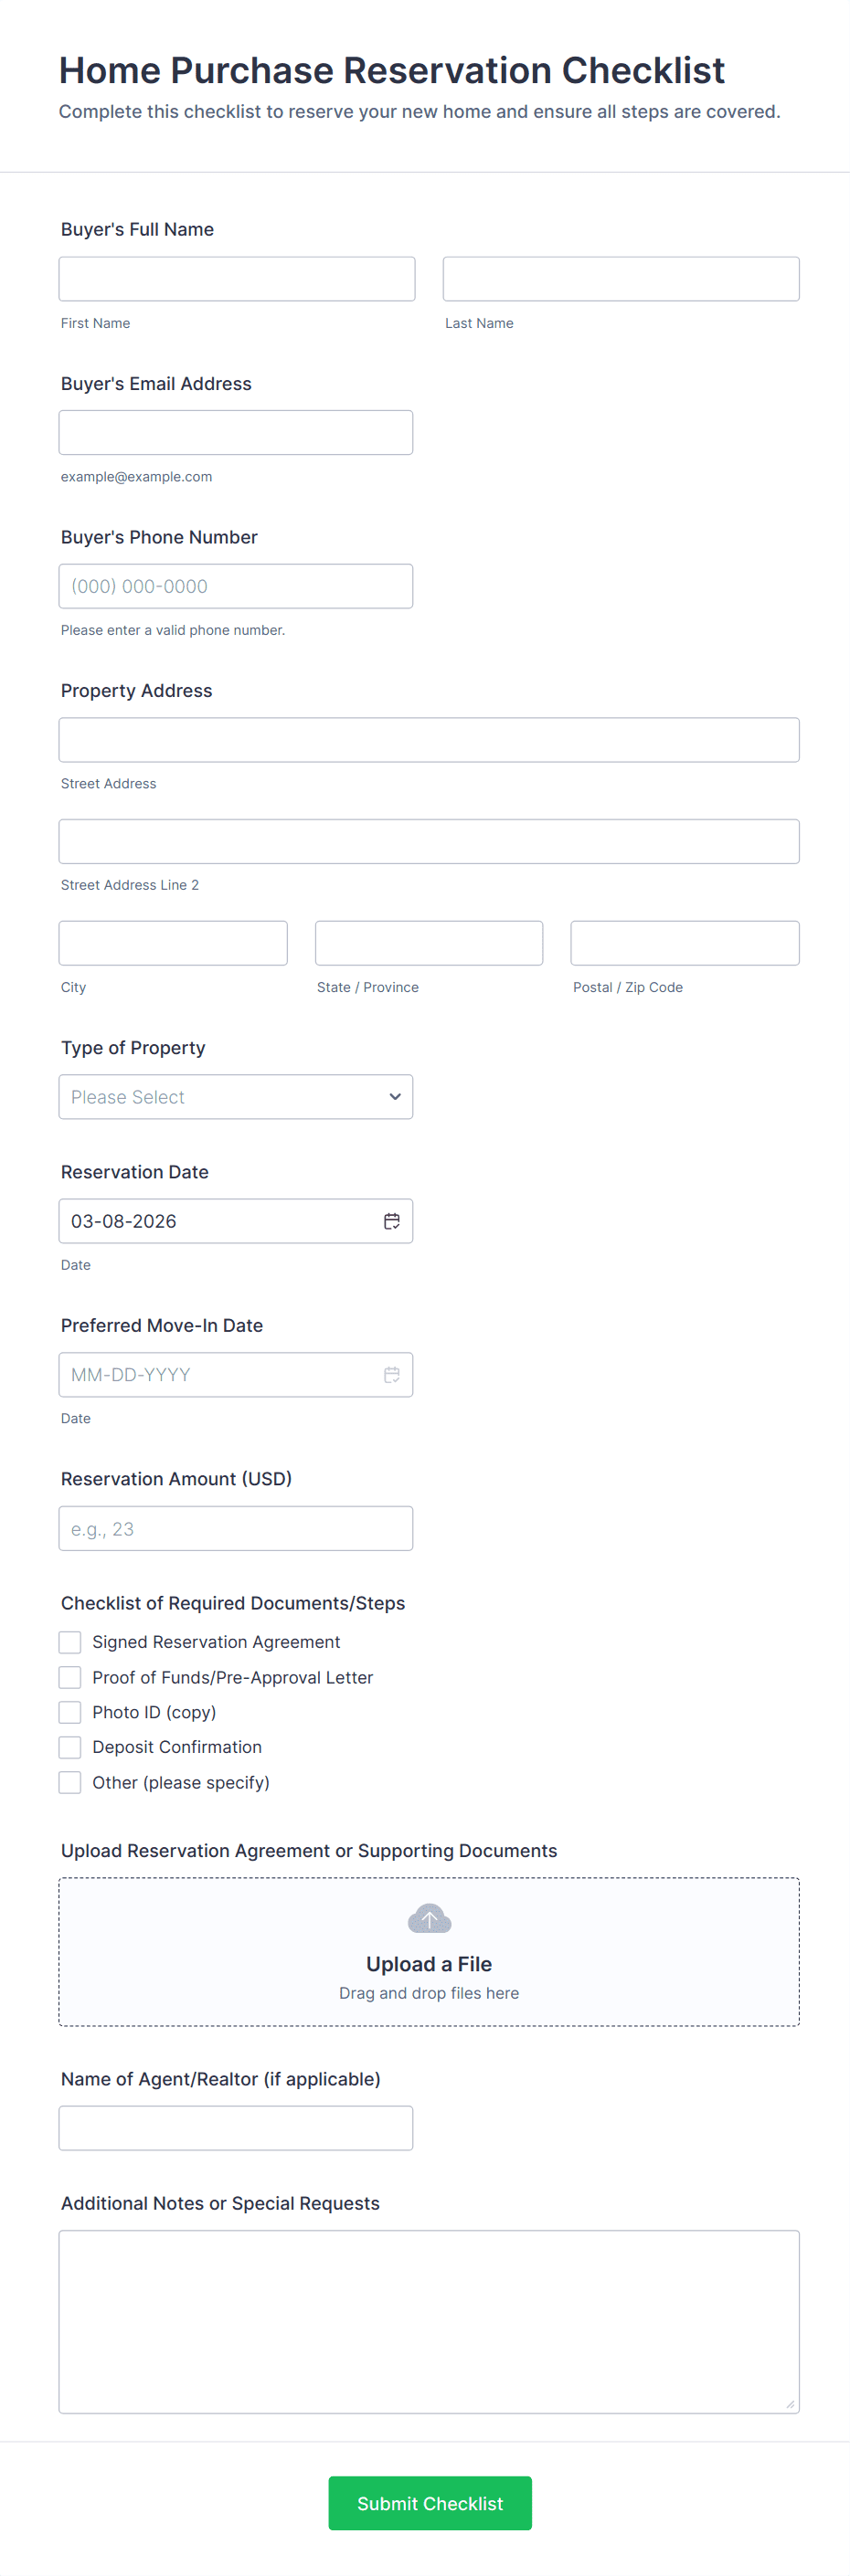Click the Postal / Zip Code field
Image resolution: width=850 pixels, height=2576 pixels.
point(685,943)
